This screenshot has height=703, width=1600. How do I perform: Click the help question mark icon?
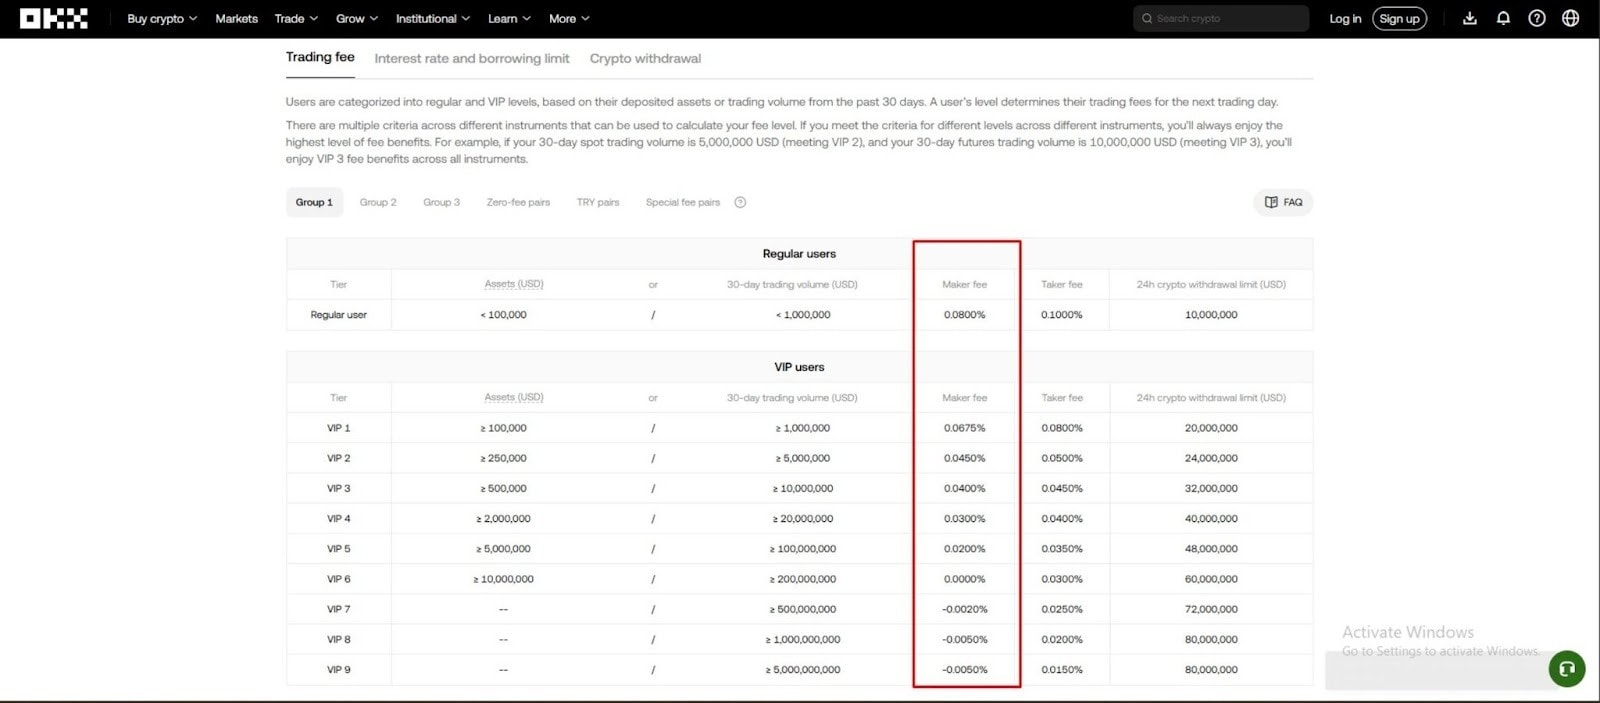pyautogui.click(x=1537, y=18)
